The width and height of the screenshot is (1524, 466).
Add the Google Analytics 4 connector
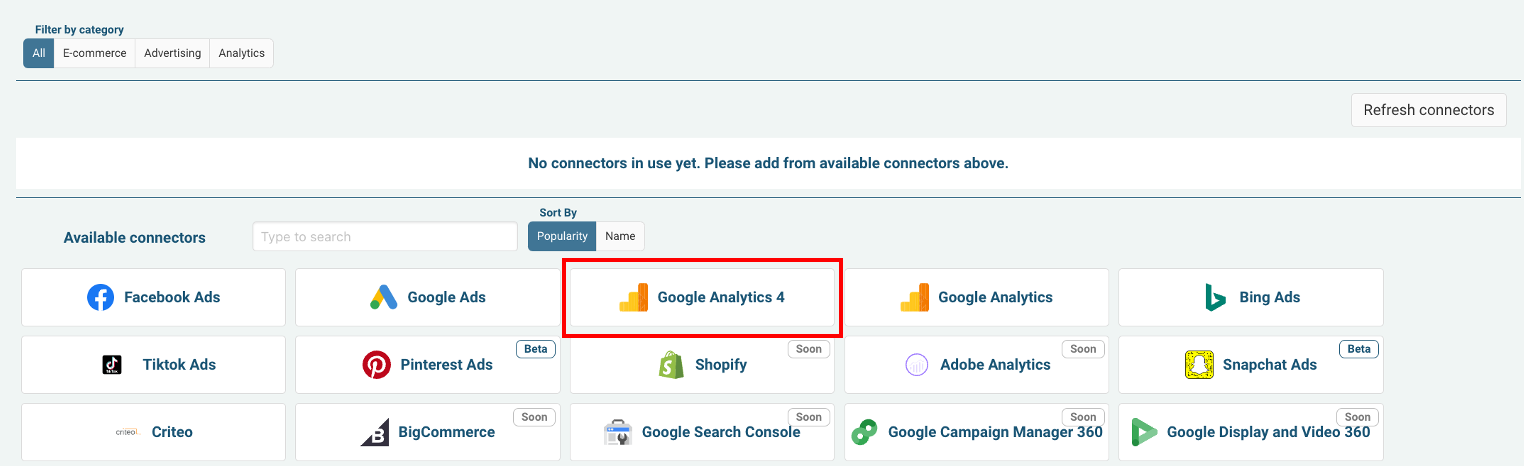pos(702,297)
